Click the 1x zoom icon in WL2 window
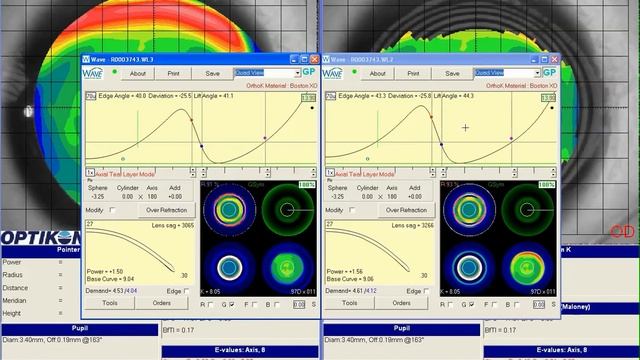The image size is (640, 360). pyautogui.click(x=330, y=173)
